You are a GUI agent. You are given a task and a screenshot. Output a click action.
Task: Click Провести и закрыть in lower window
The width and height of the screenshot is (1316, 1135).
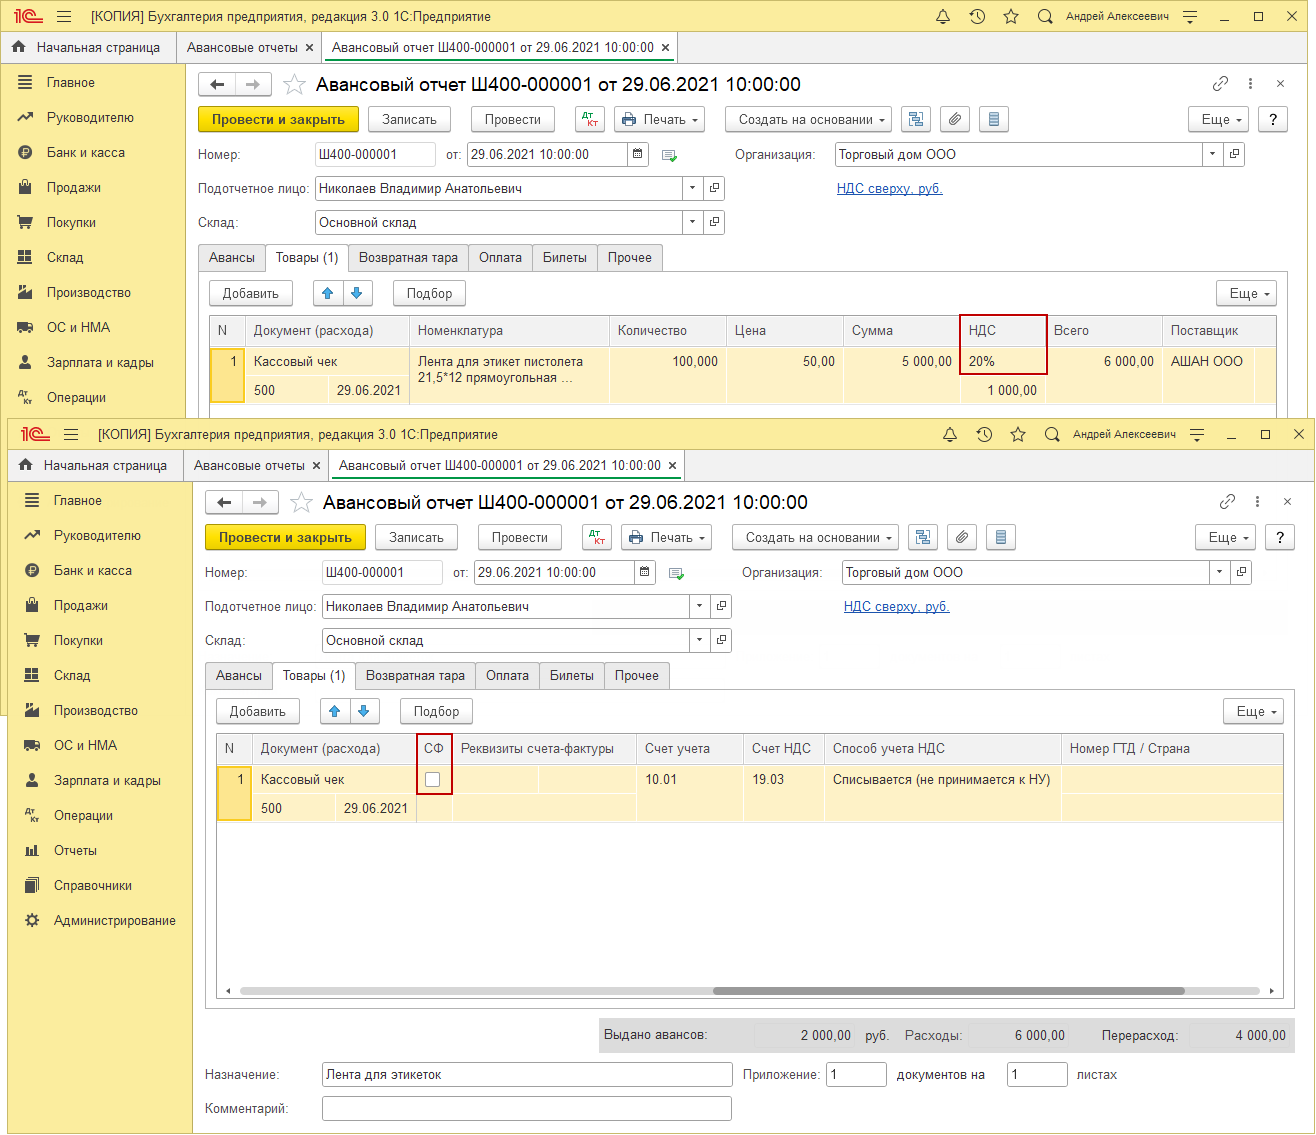285,537
